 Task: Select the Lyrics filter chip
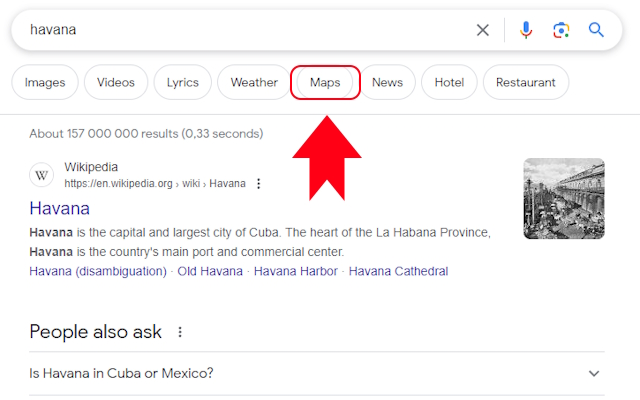point(182,82)
